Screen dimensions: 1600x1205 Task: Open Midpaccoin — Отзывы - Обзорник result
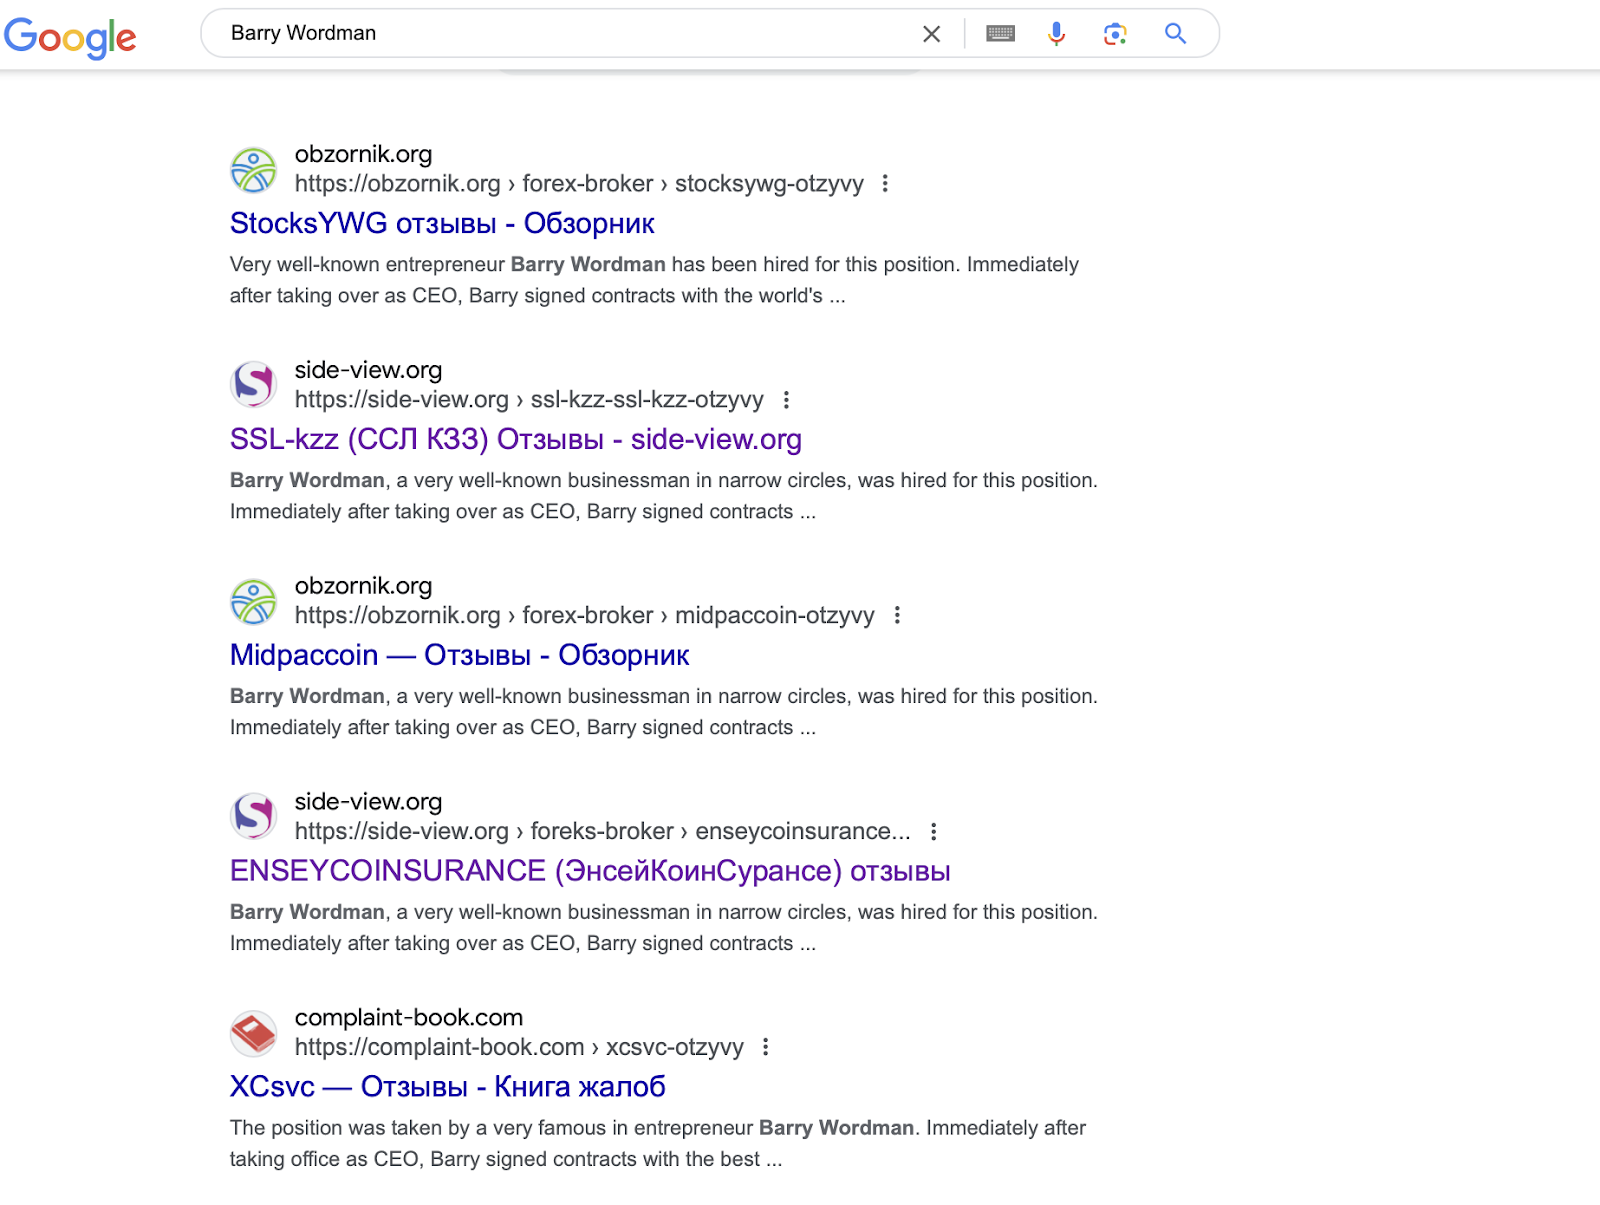[460, 655]
